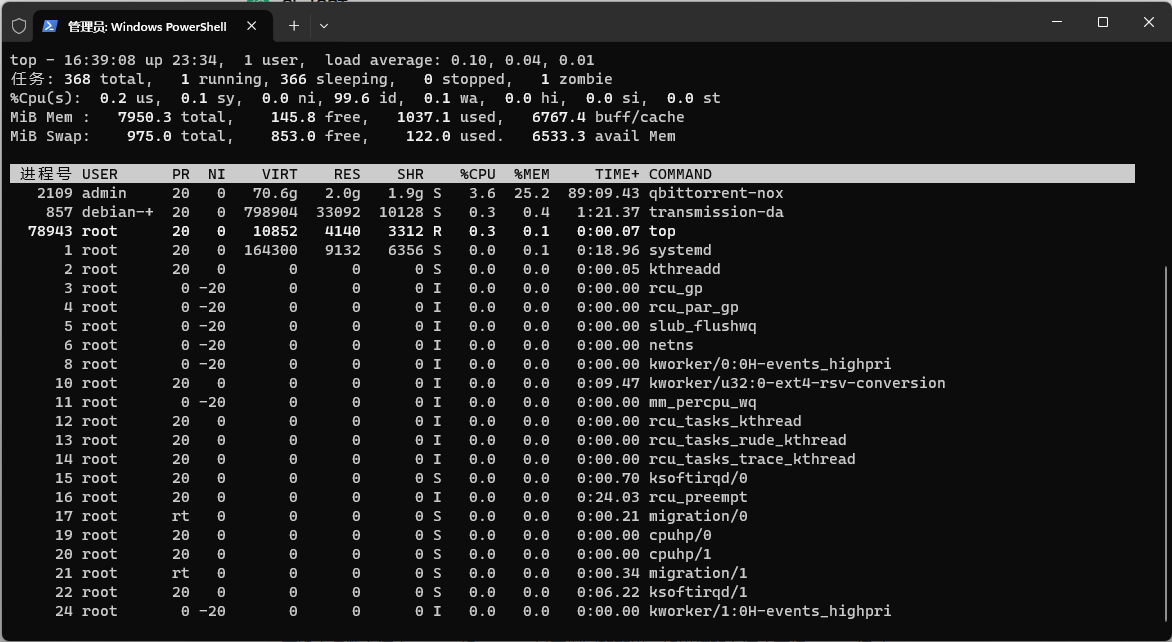Select the transmission-da process name

pyautogui.click(x=715, y=212)
